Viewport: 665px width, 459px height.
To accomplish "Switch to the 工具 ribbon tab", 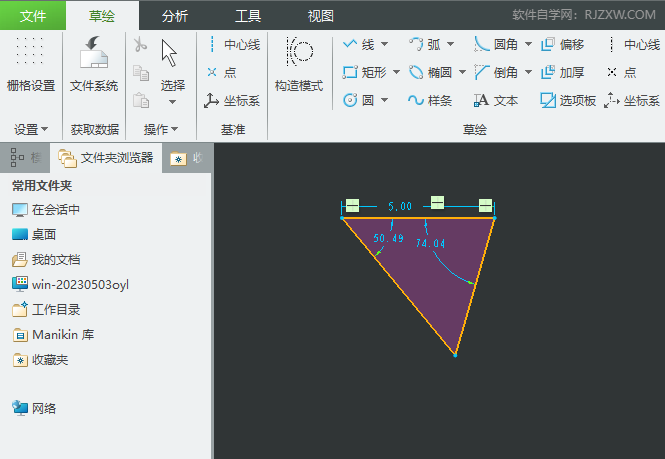I will pos(248,16).
